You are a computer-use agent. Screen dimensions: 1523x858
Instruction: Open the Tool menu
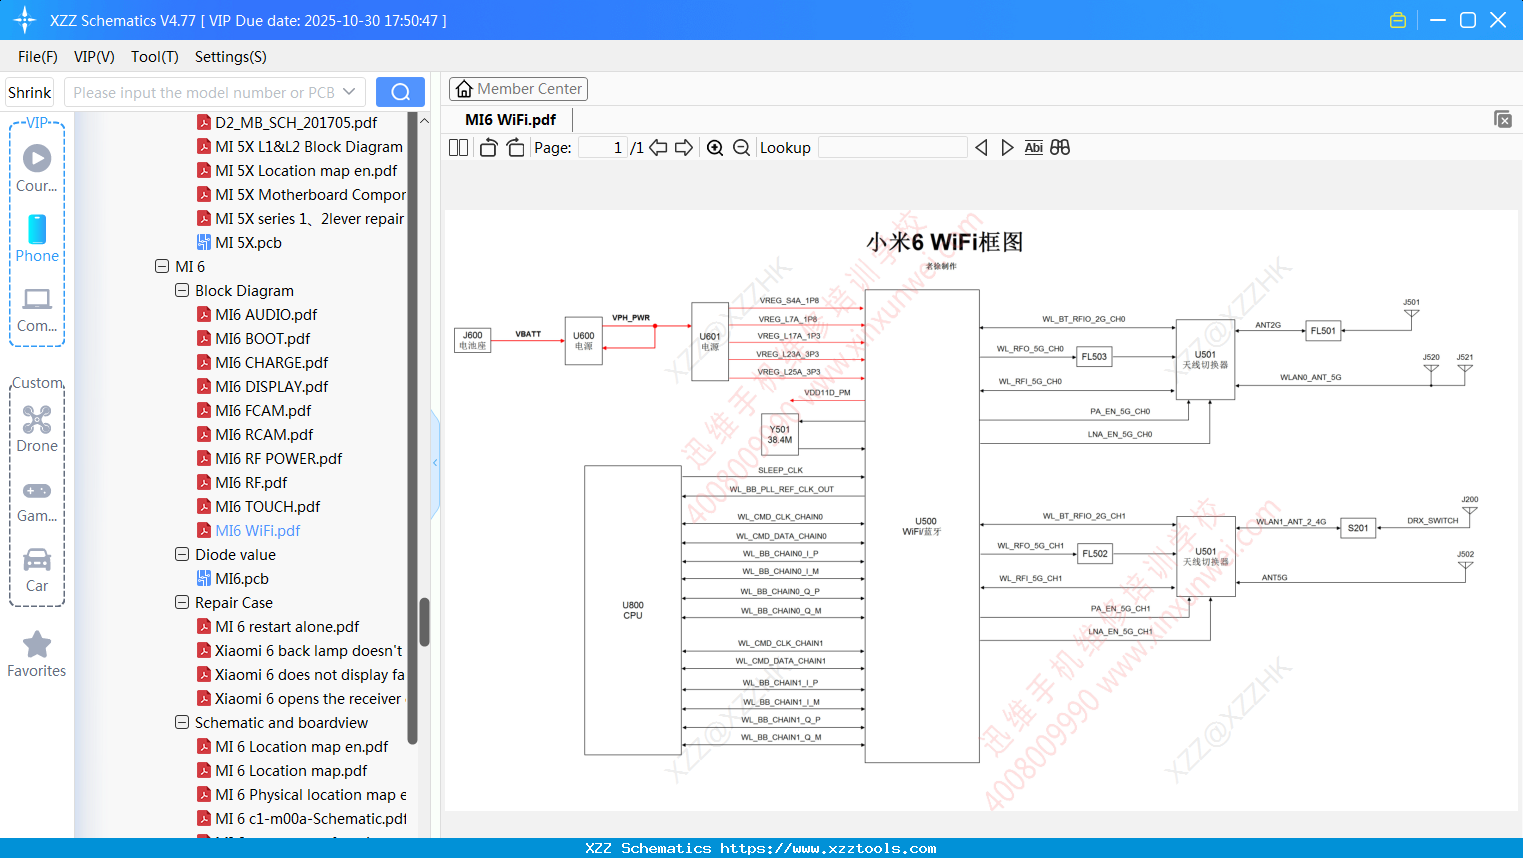pyautogui.click(x=154, y=57)
